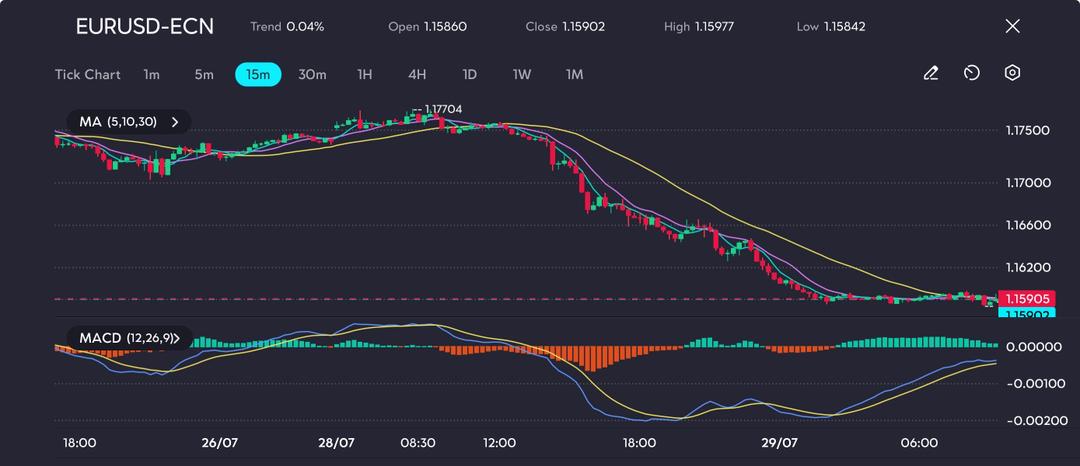Close the EURUSD-ECN chart panel
1080x466 pixels.
coord(1012,26)
